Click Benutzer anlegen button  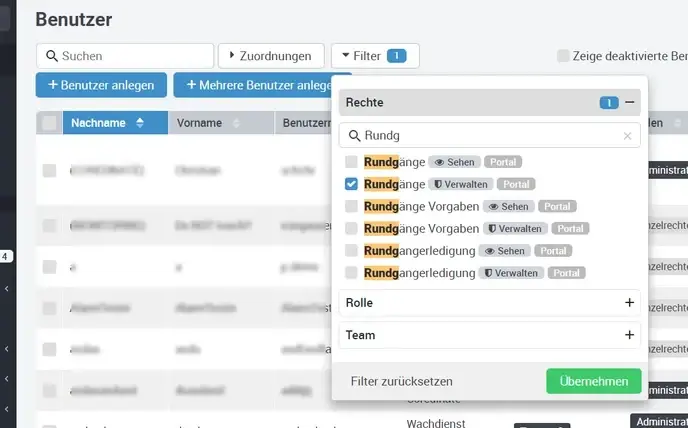pos(101,85)
